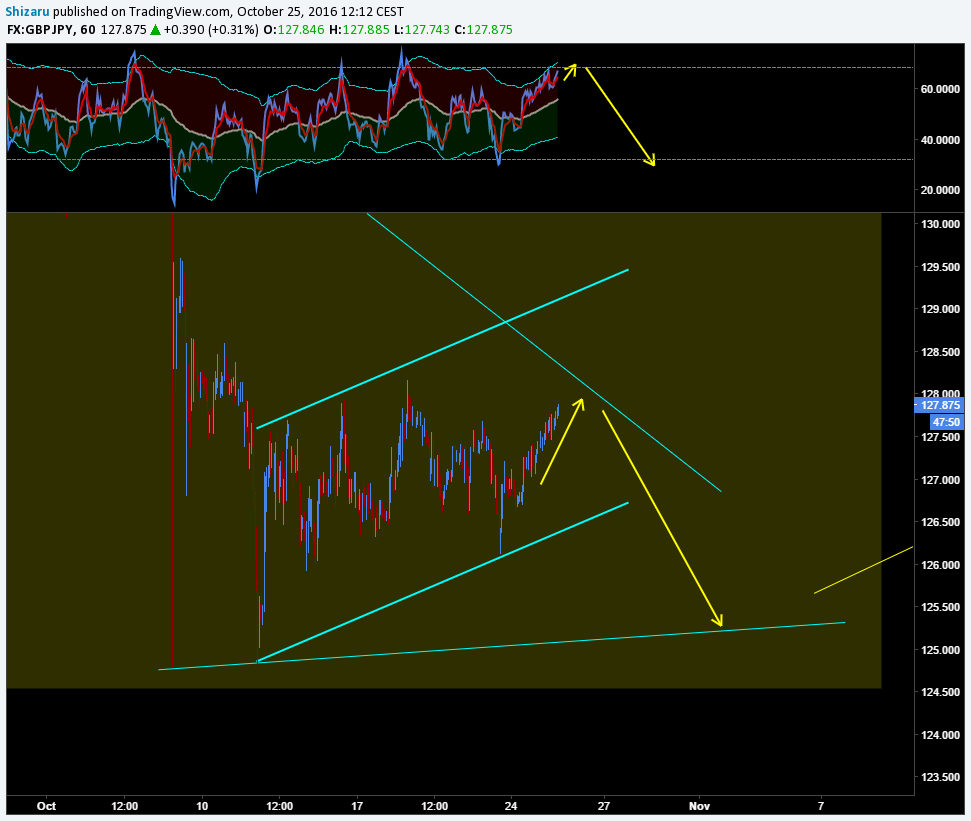The image size is (971, 821).
Task: Open the Shizaru author link
Action: pos(28,12)
